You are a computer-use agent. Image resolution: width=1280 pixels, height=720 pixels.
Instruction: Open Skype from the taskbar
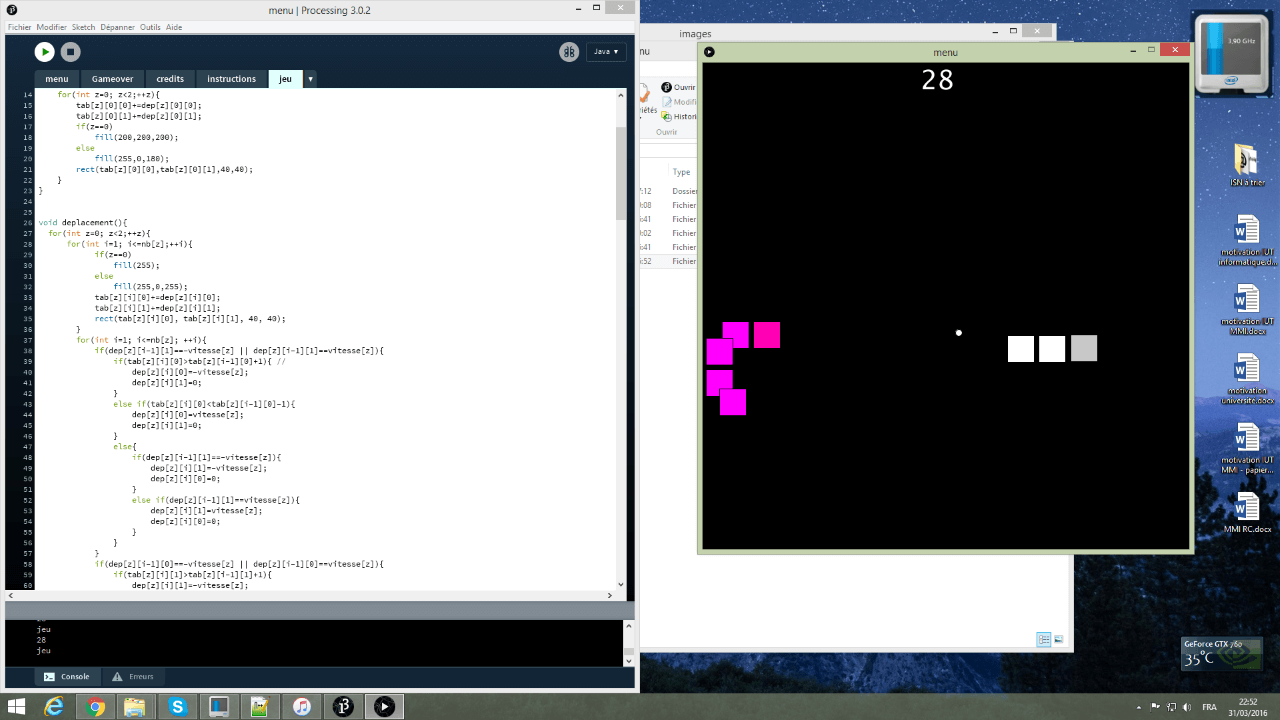click(x=178, y=707)
